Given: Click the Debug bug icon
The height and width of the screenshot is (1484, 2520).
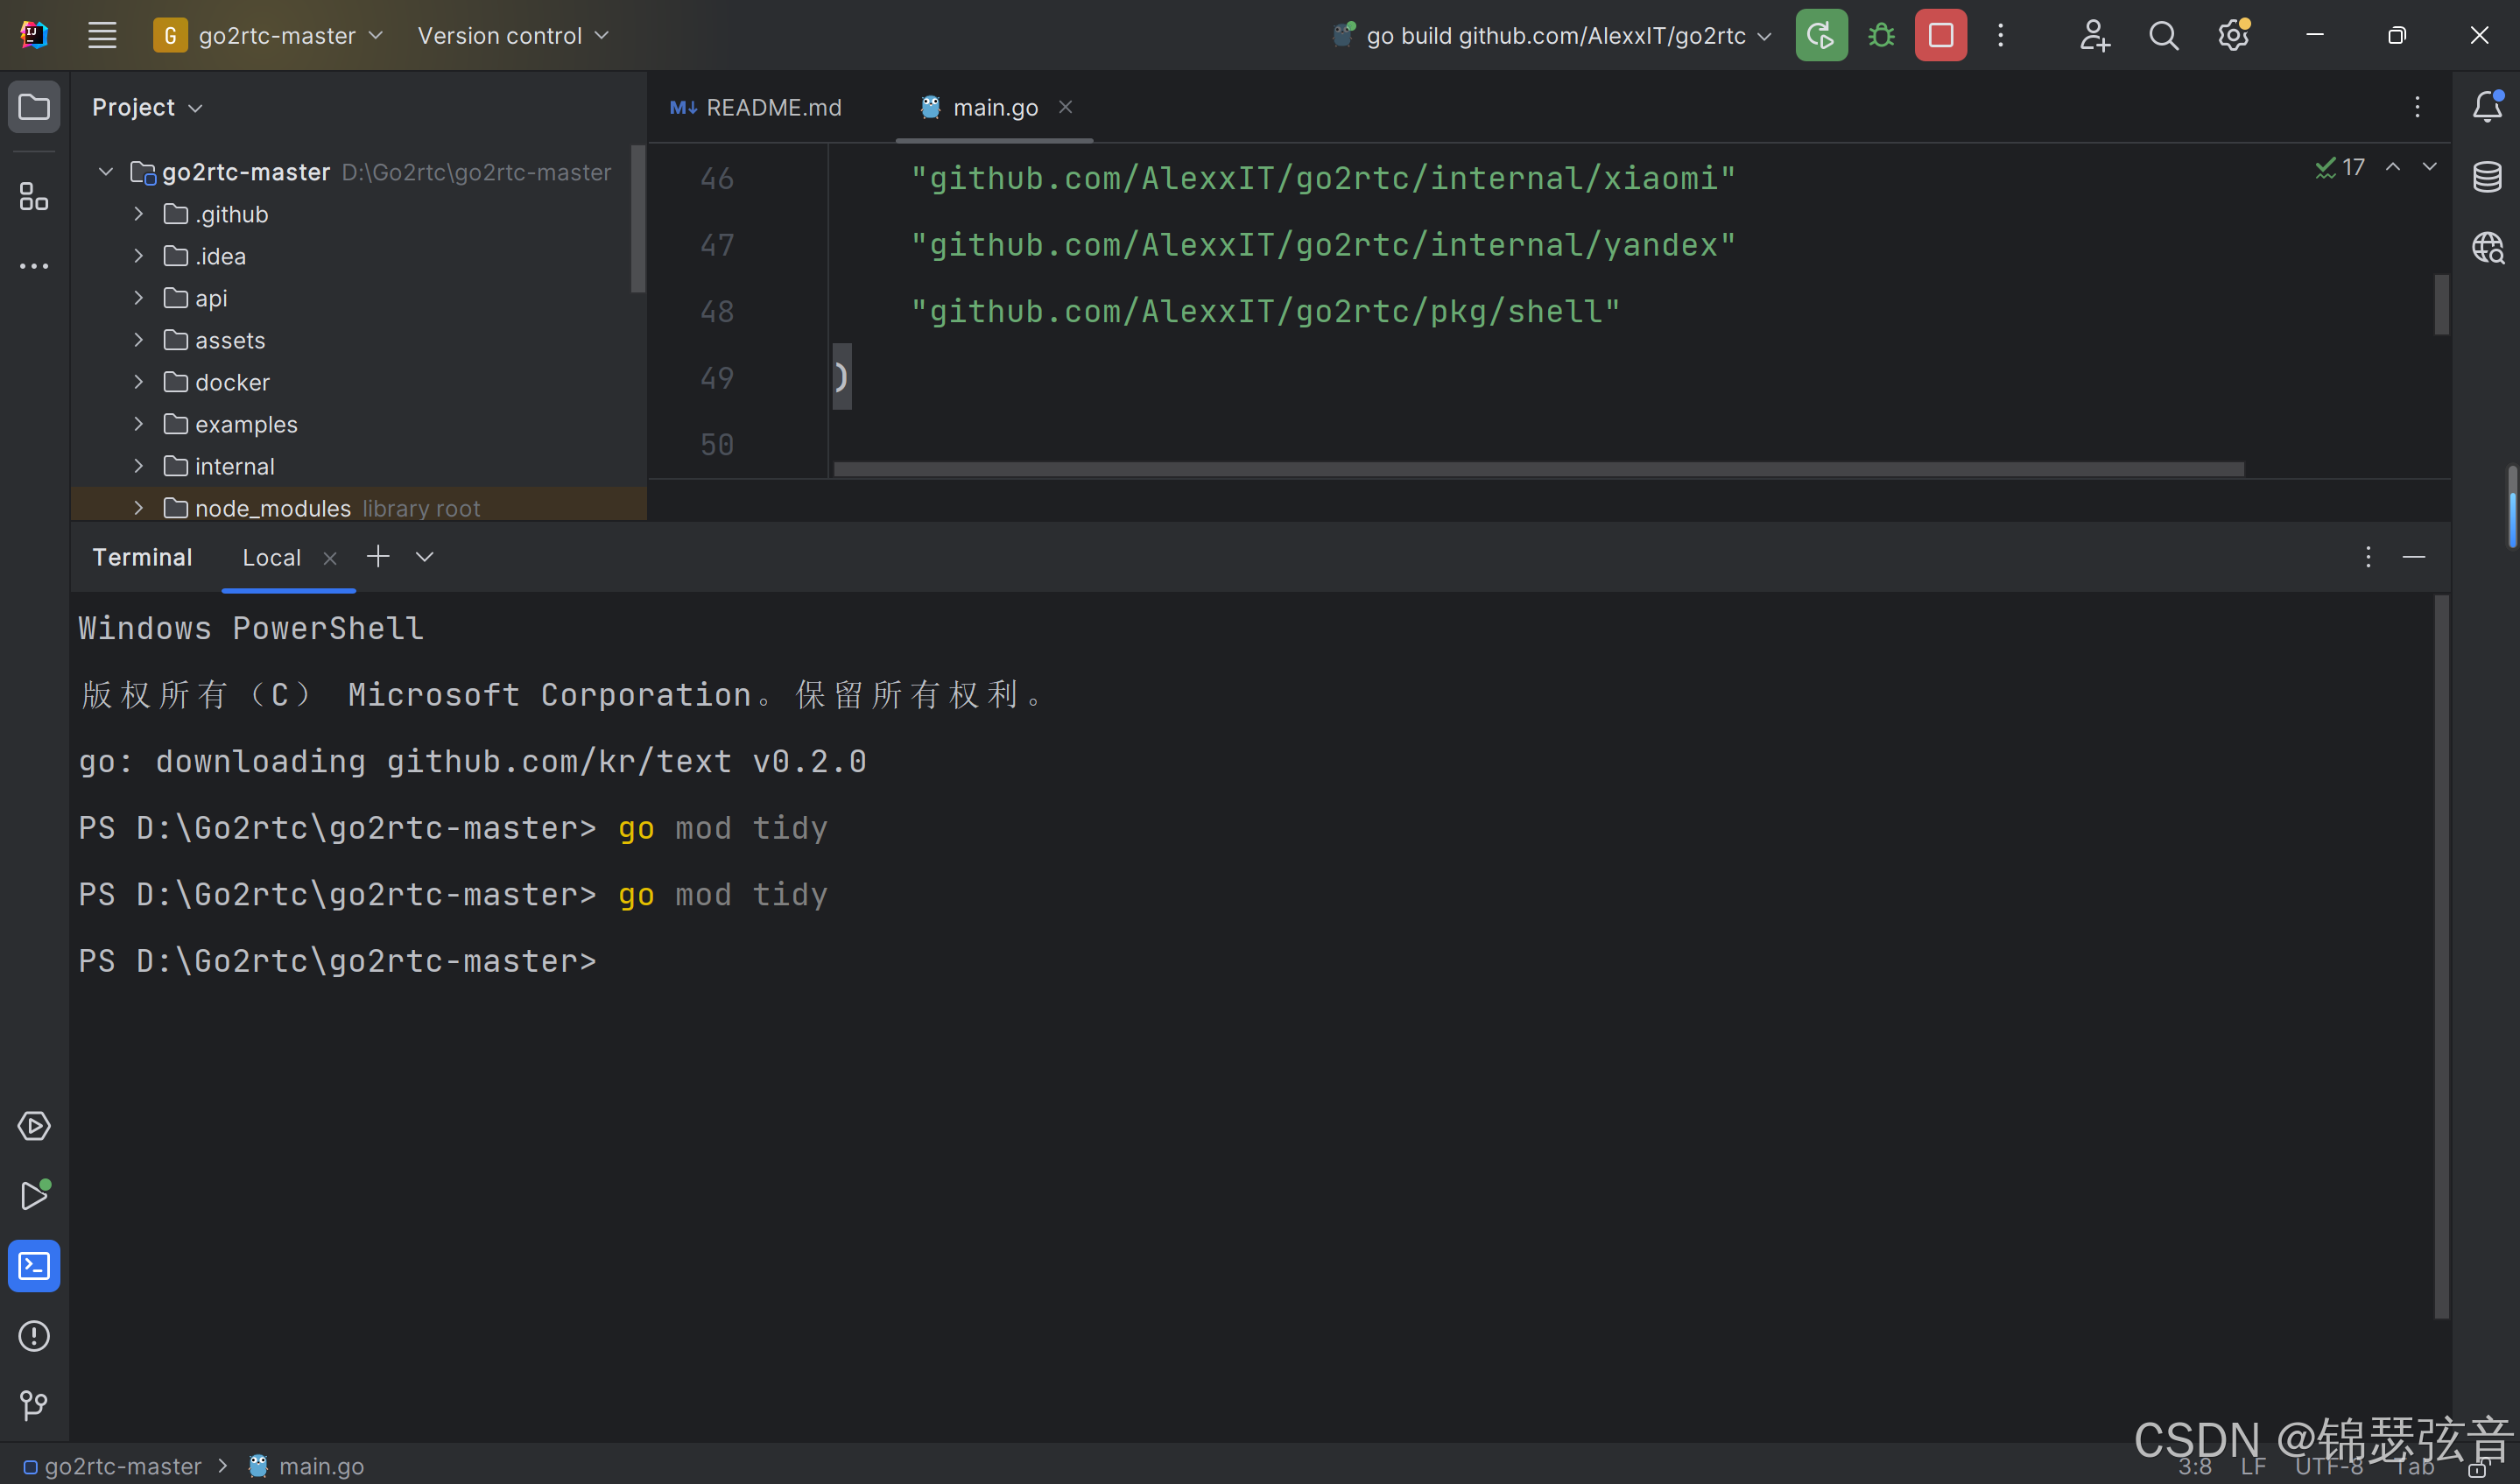Looking at the screenshot, I should 1881,36.
